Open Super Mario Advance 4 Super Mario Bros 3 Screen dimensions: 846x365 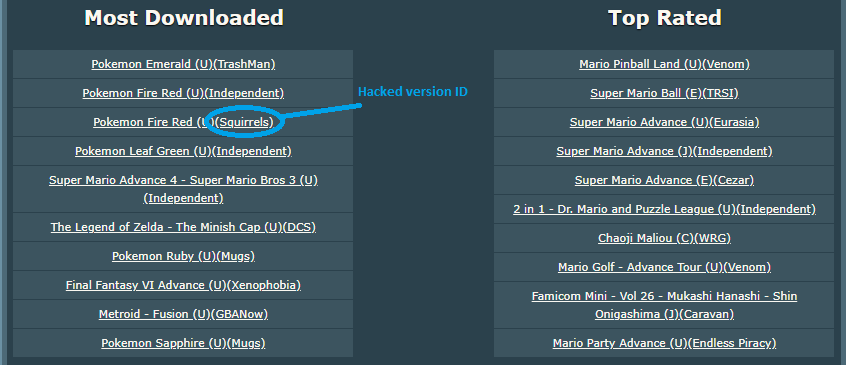pos(183,189)
